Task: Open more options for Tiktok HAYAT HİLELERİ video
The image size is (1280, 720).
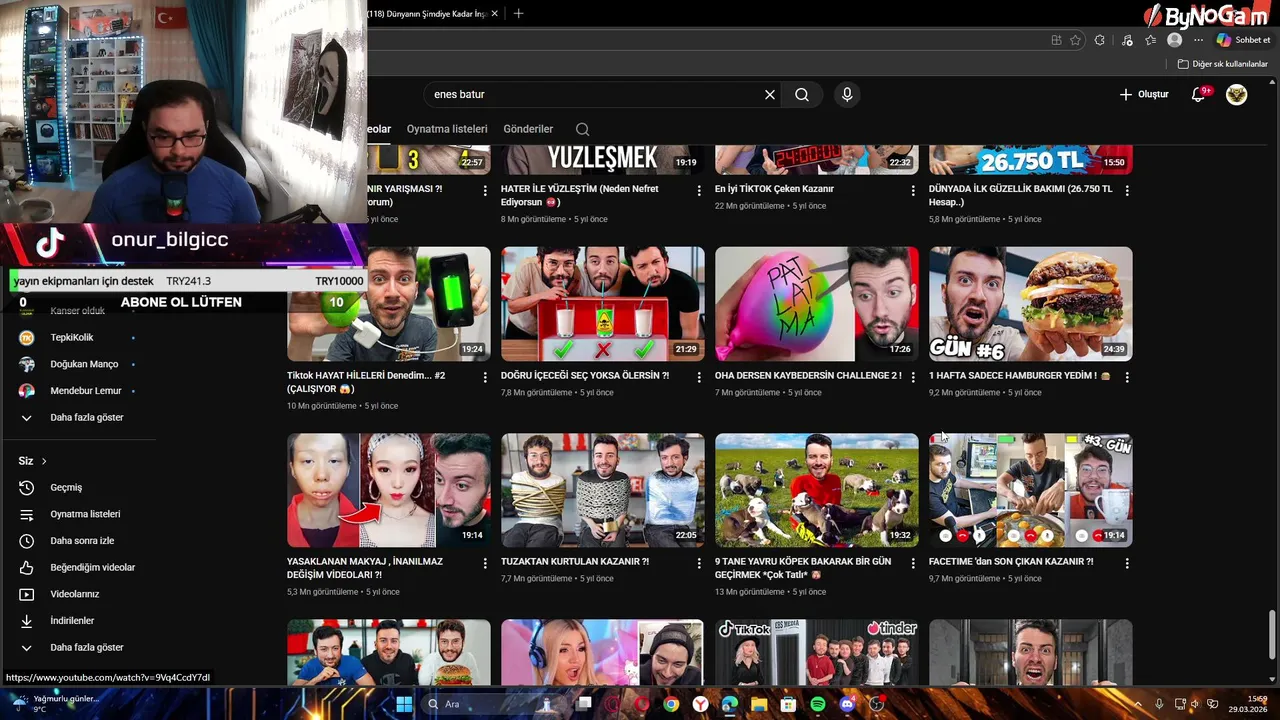Action: [x=485, y=377]
